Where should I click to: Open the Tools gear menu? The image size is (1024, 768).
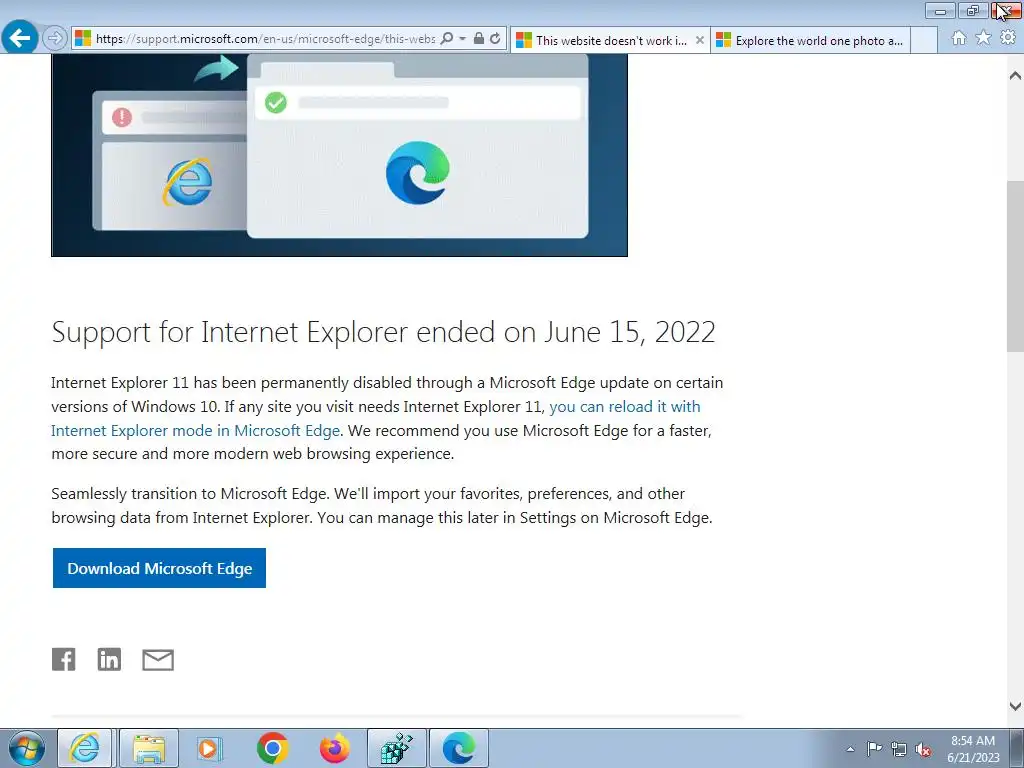[x=1008, y=38]
